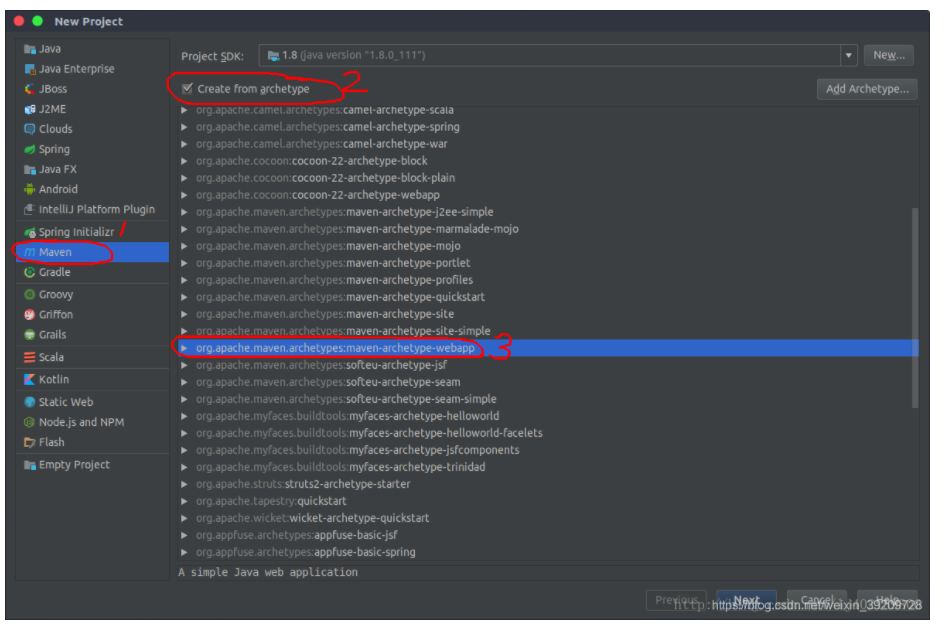Select appfuse-basic-jsf row

click(548, 536)
